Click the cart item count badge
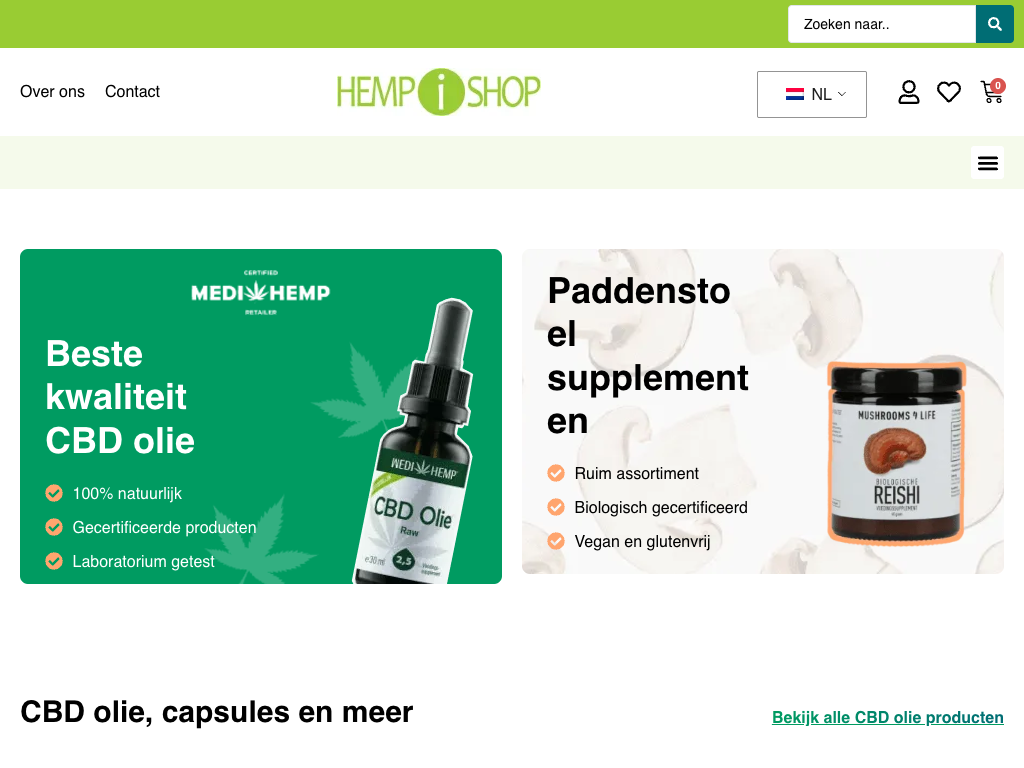The height and width of the screenshot is (768, 1024). pos(998,86)
